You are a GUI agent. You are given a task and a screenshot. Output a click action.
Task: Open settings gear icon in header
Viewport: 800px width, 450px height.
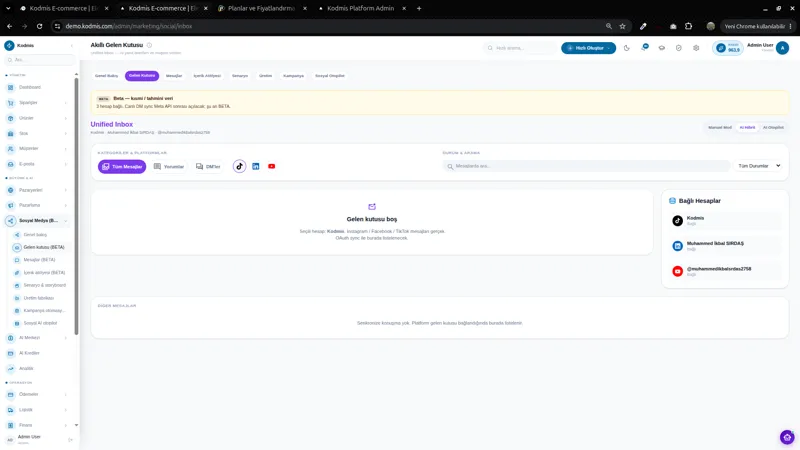pos(696,48)
